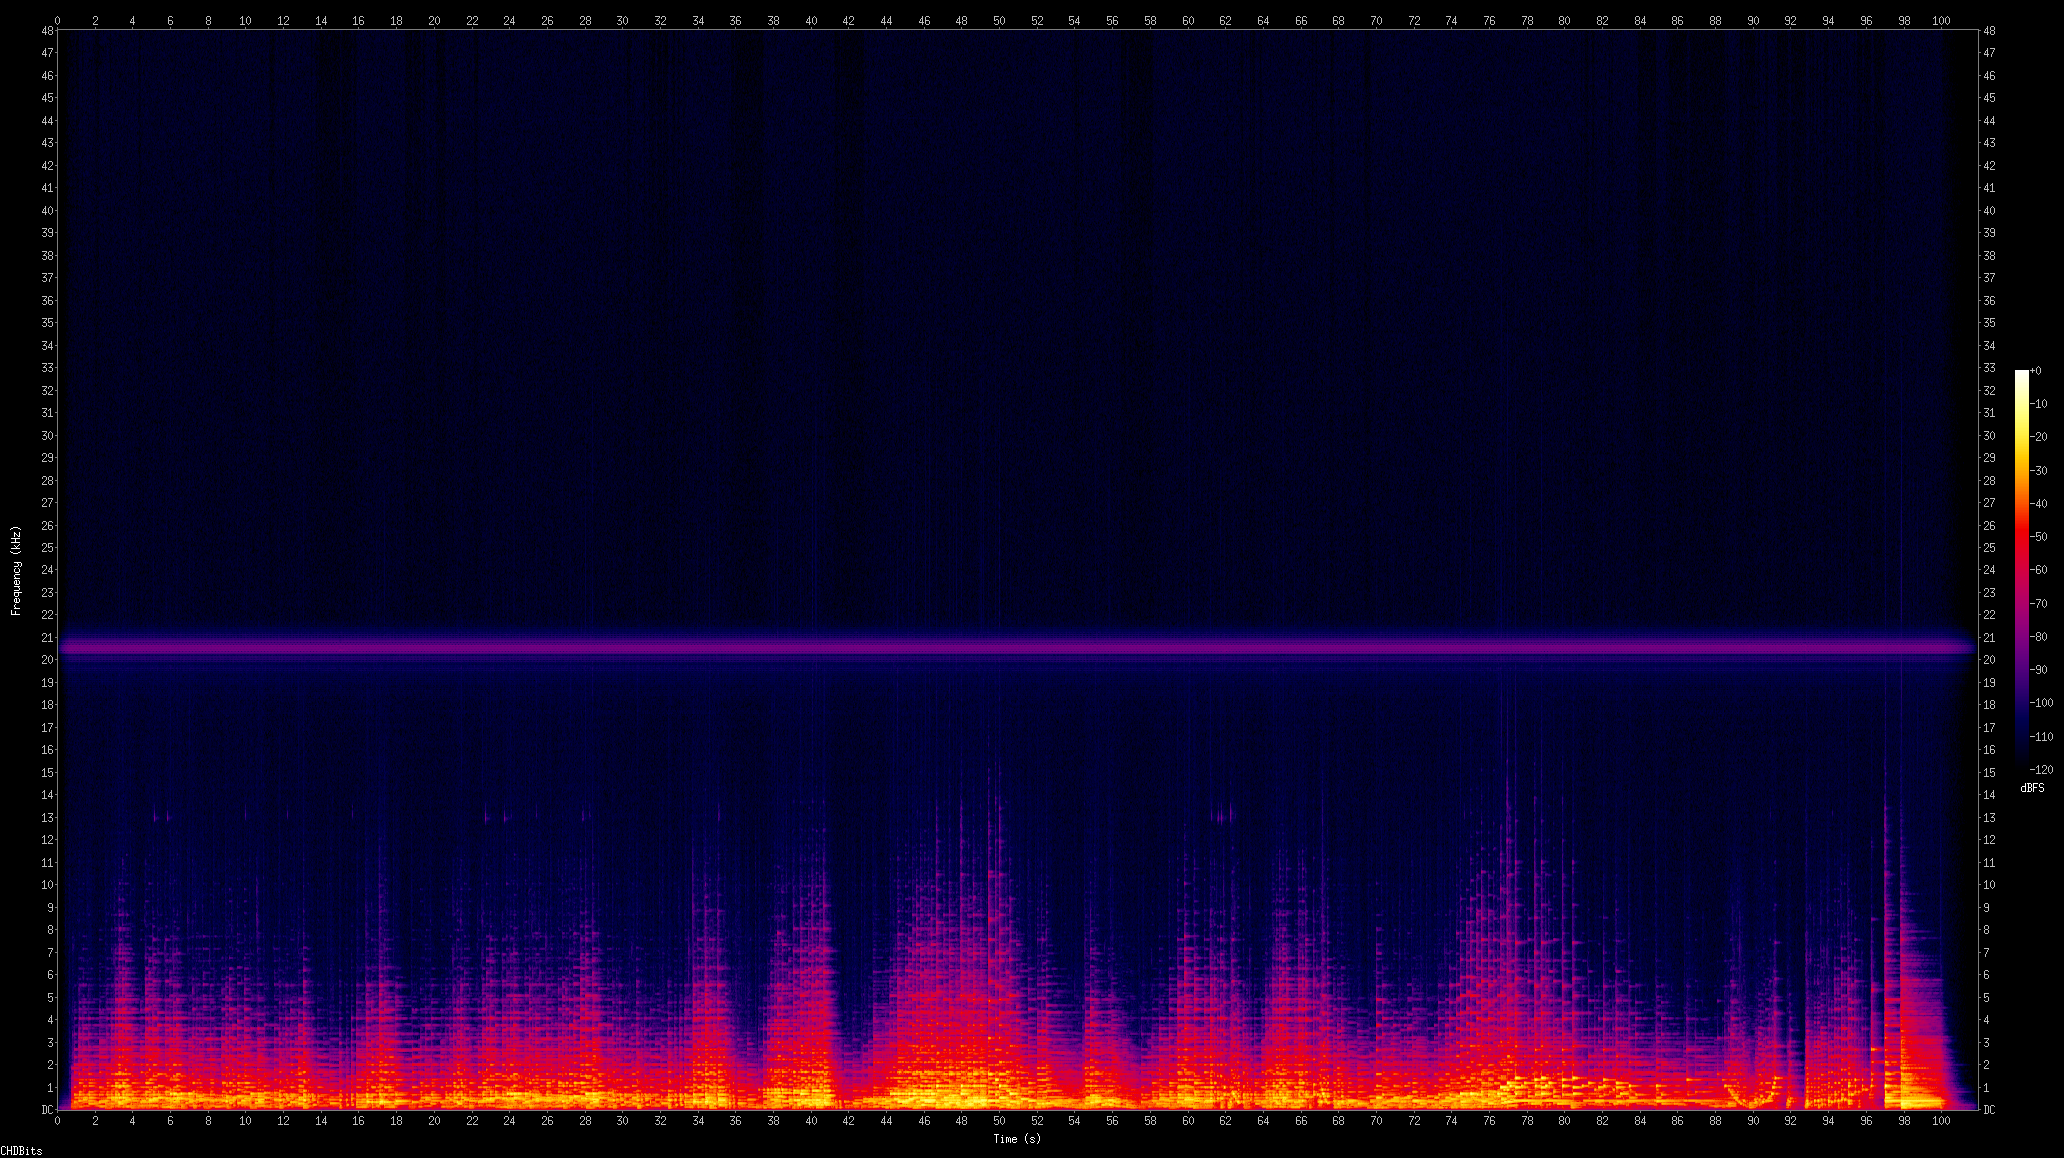Click the -60 value on color legend

click(x=2039, y=570)
